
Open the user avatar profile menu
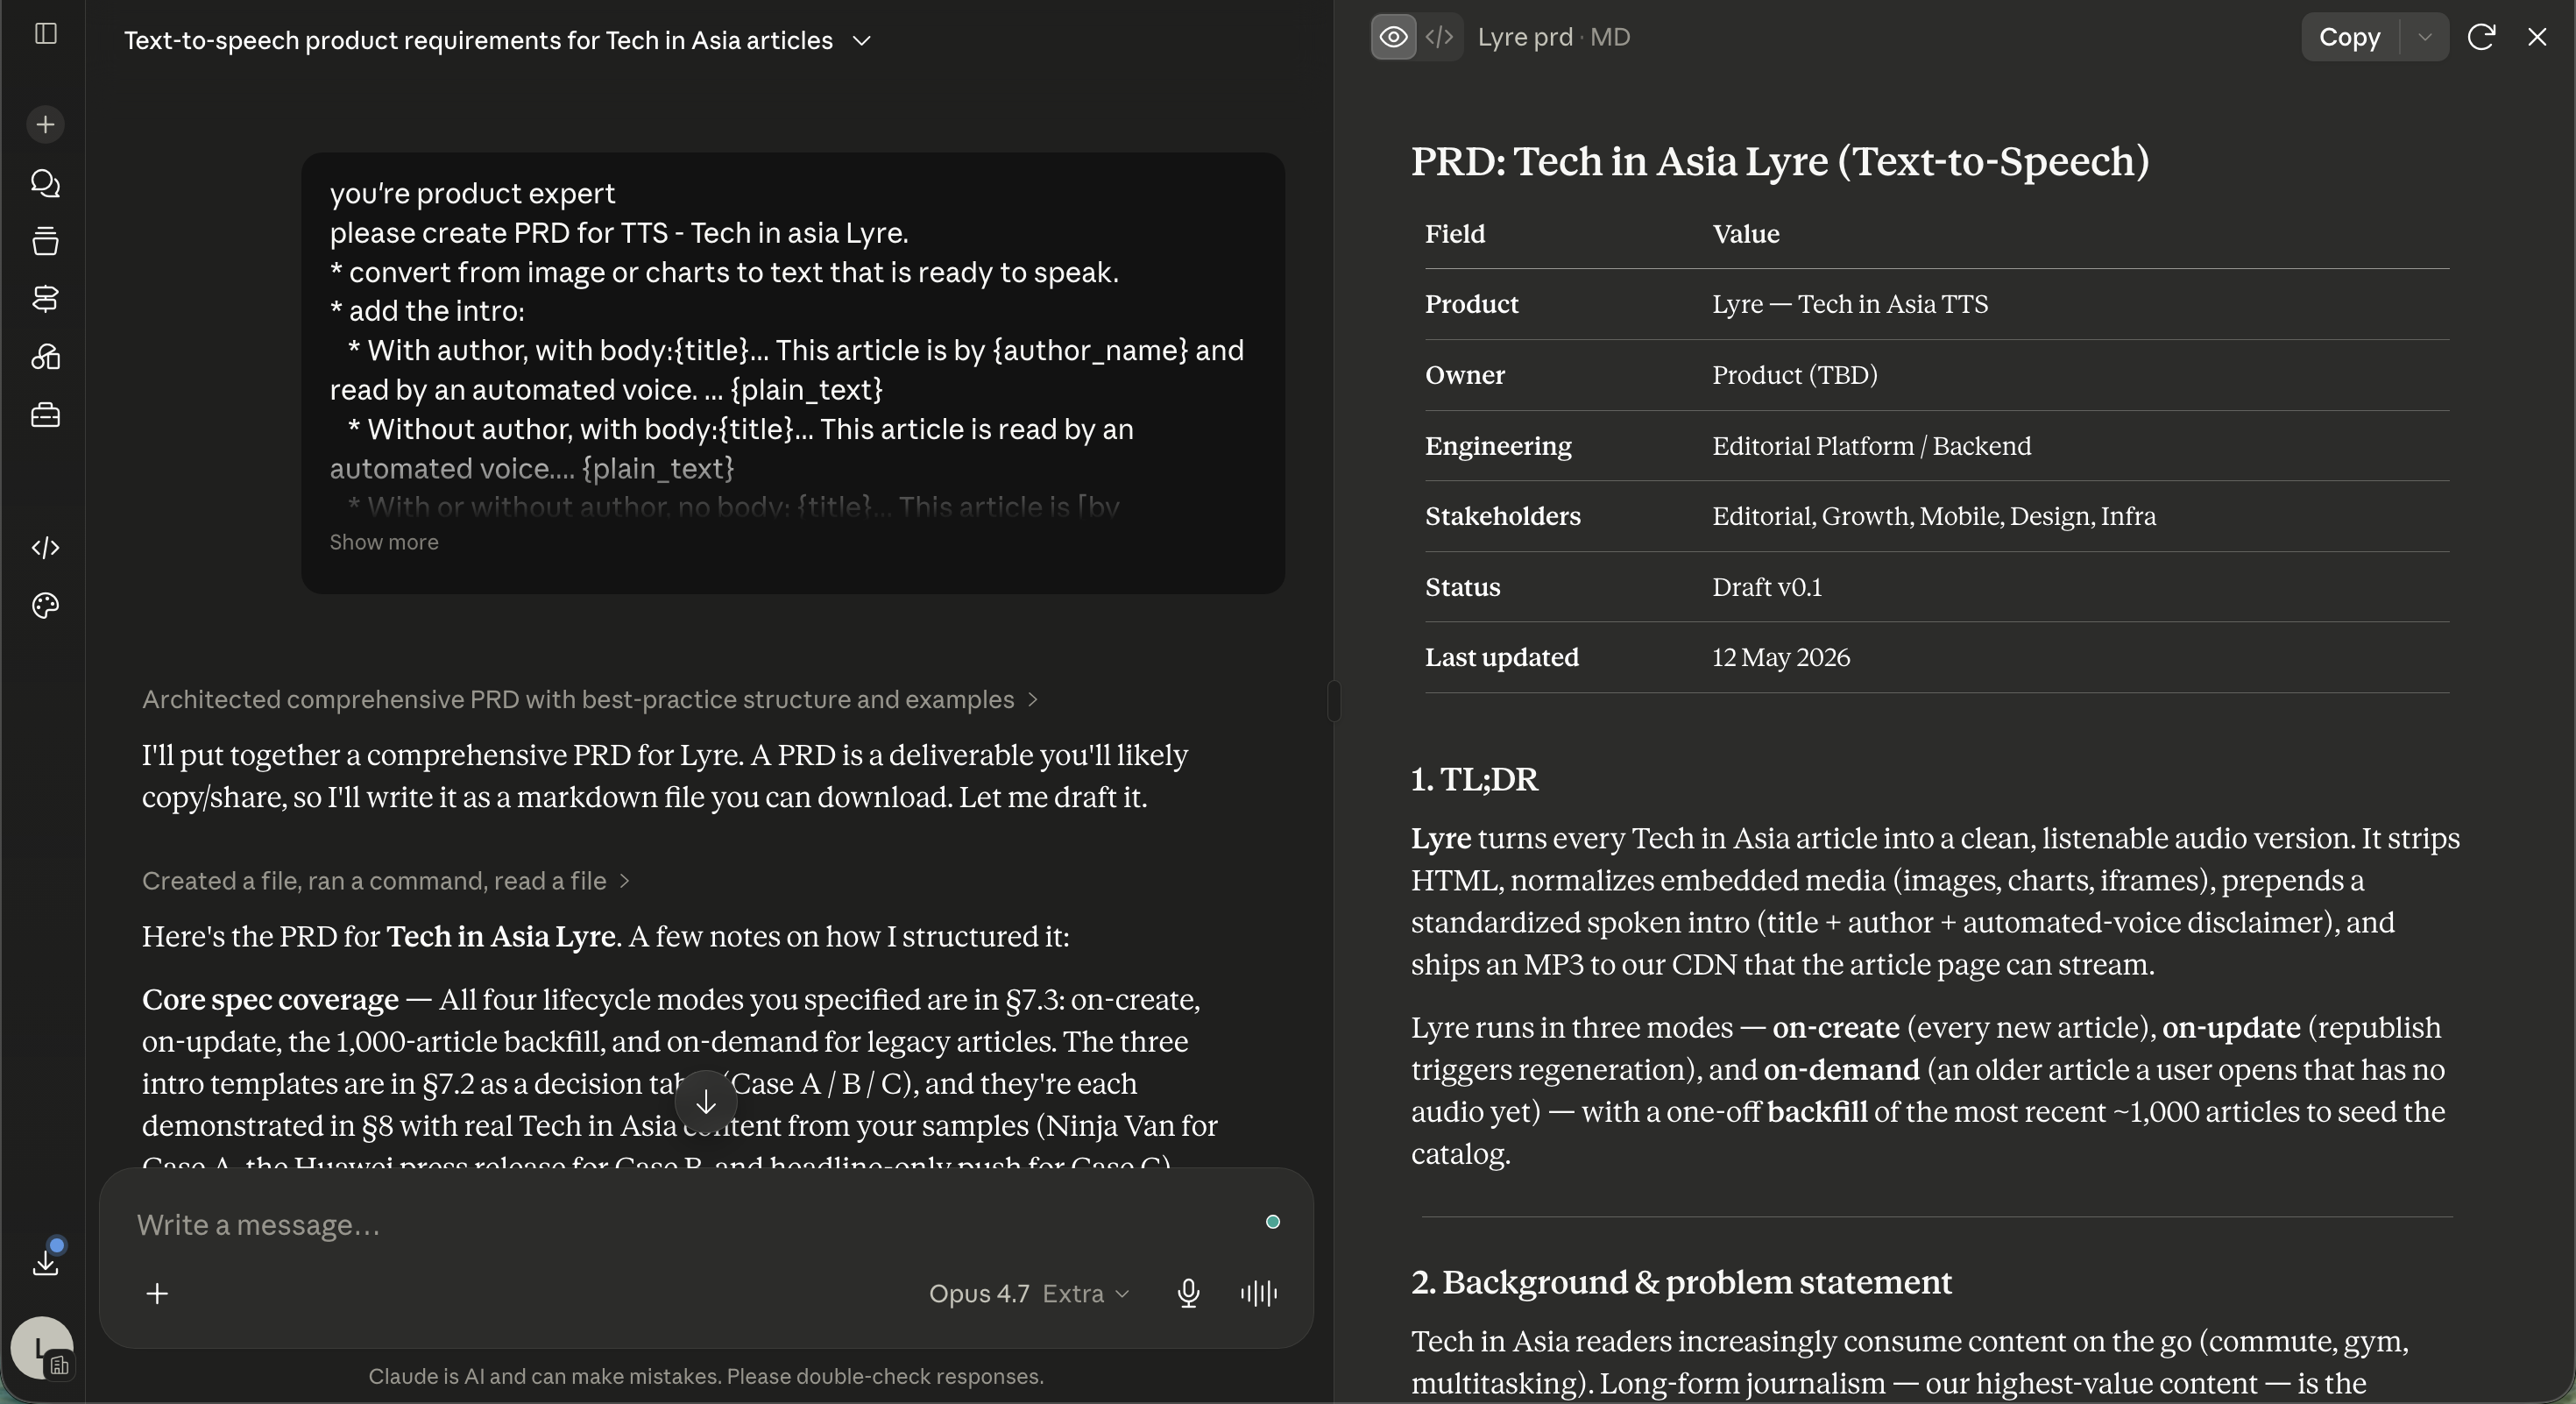tap(41, 1348)
